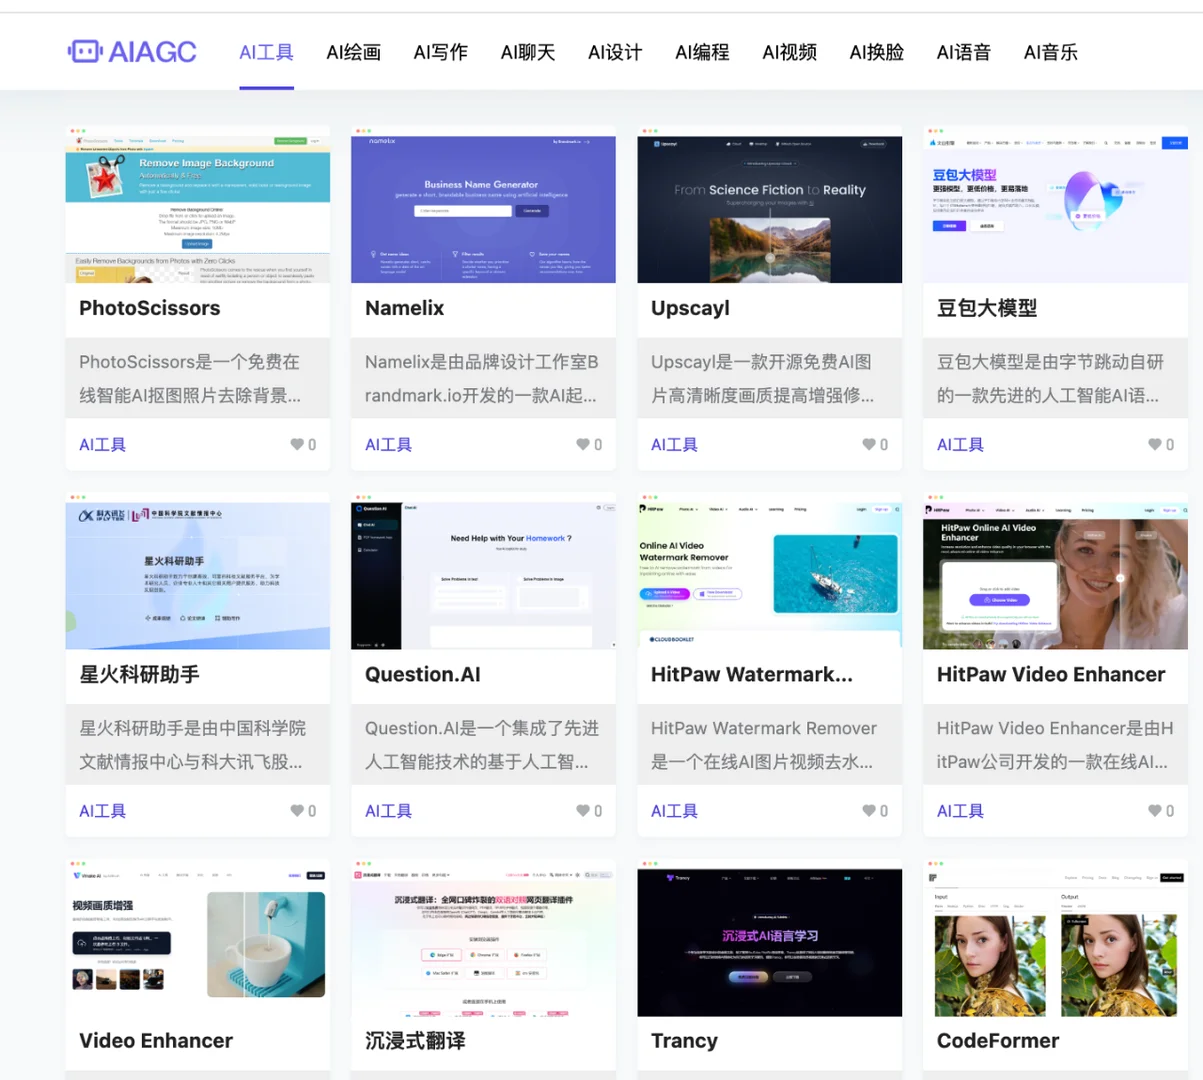Image resolution: width=1203 pixels, height=1080 pixels.
Task: Open the AI视频 category tab
Action: tap(788, 53)
